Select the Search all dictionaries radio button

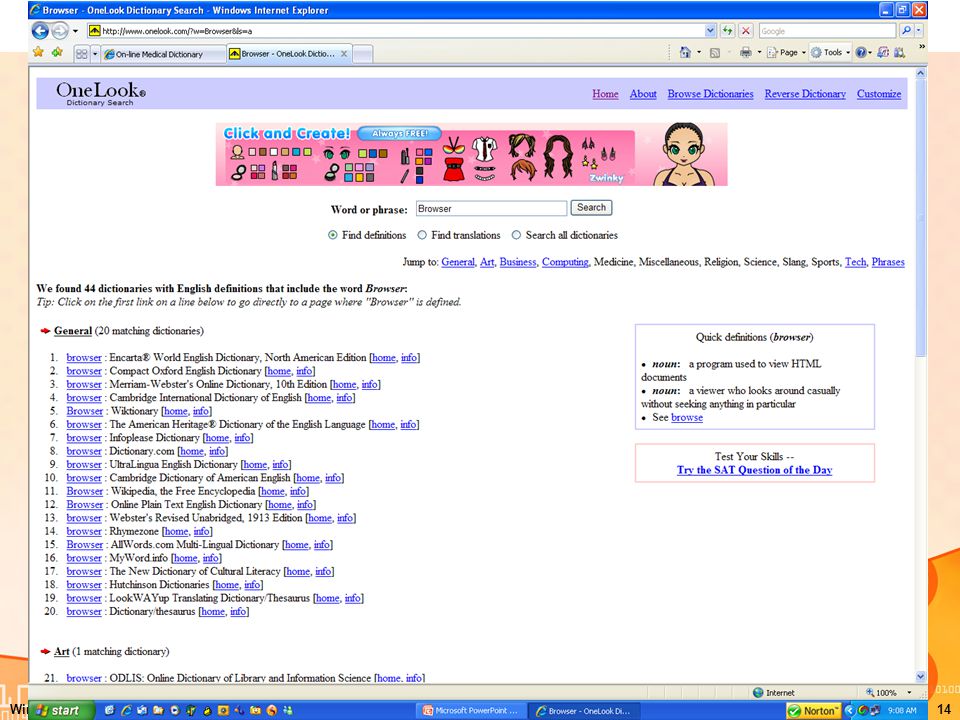[516, 235]
